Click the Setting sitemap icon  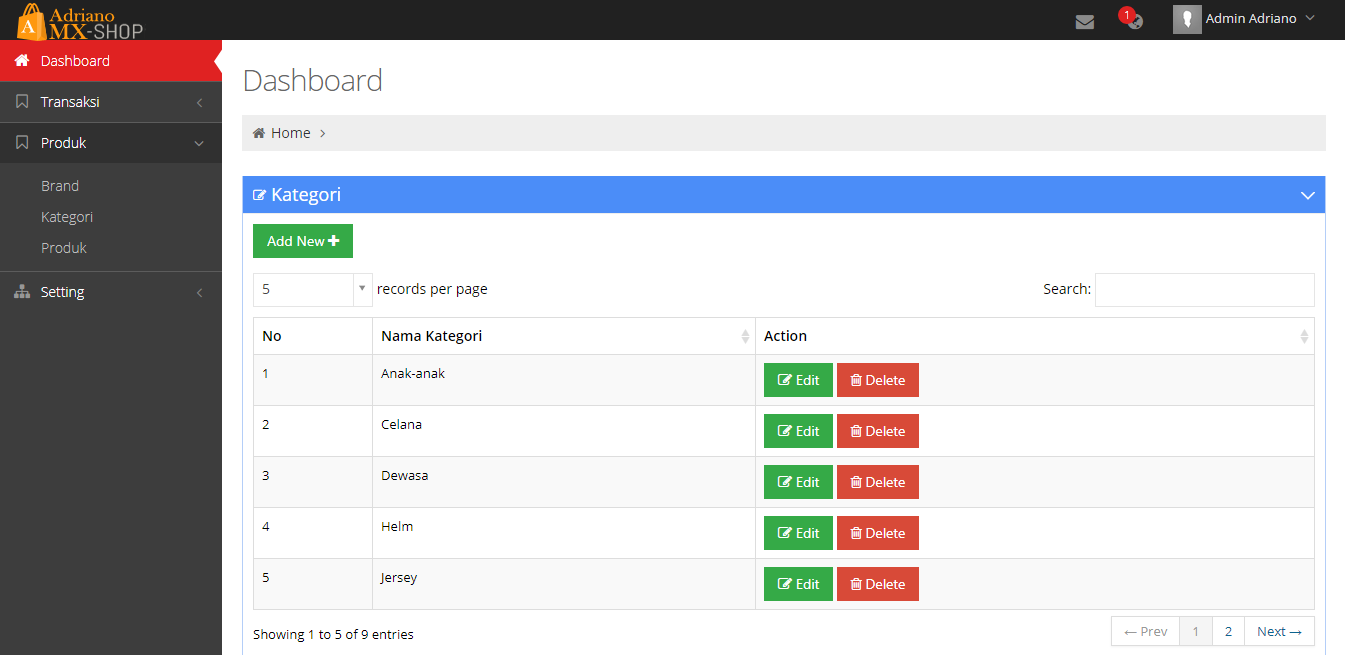pyautogui.click(x=21, y=291)
